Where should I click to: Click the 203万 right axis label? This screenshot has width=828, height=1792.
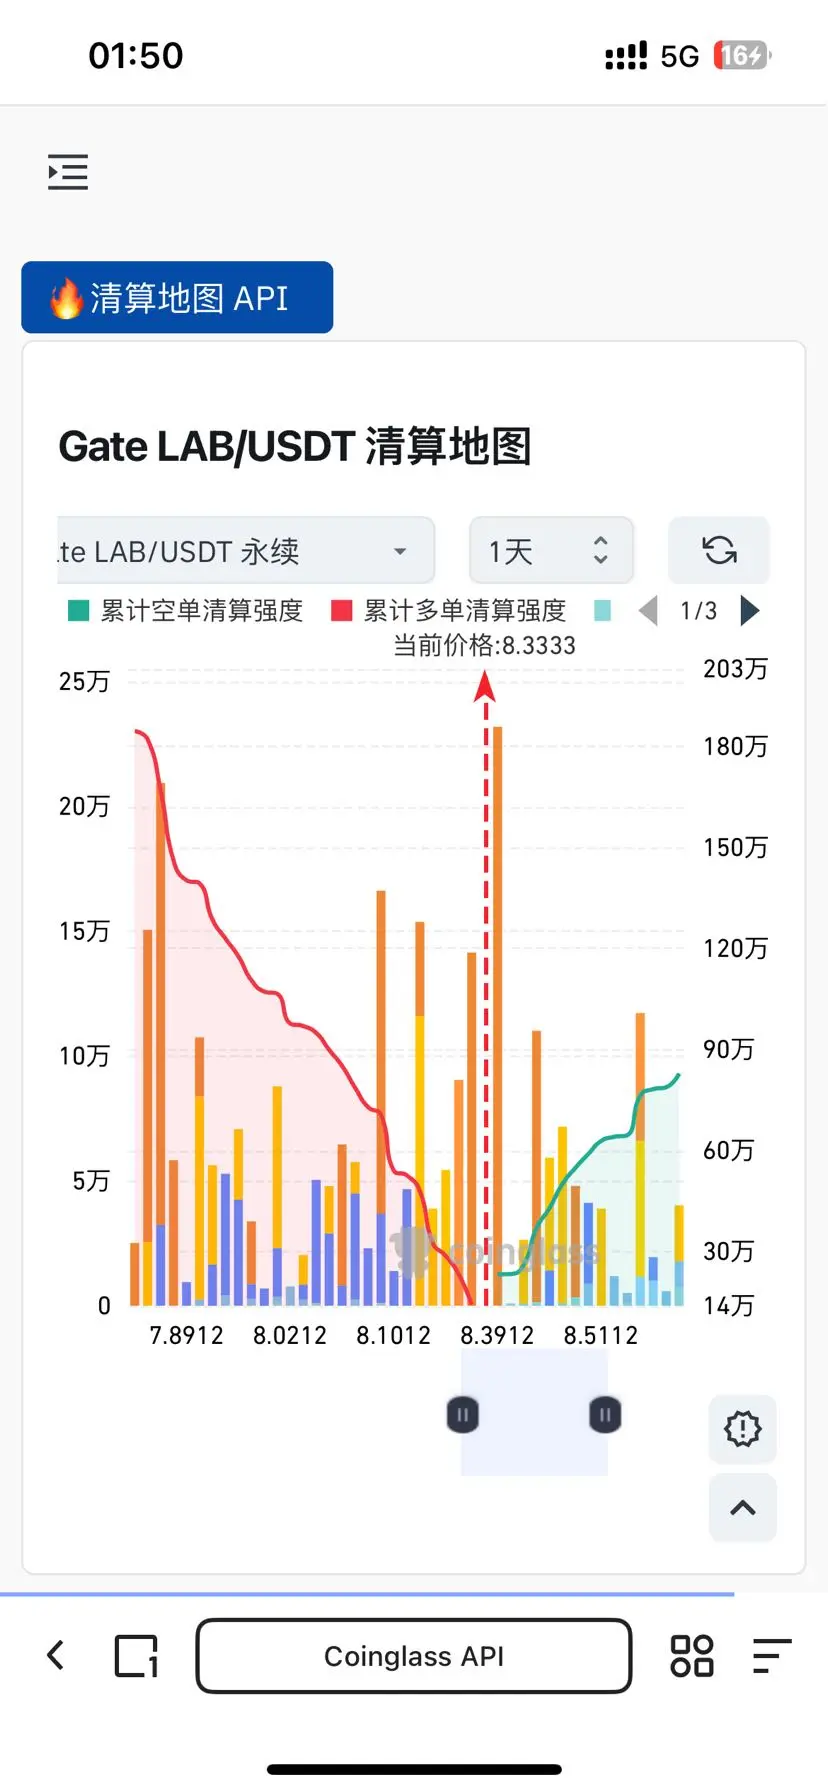click(735, 669)
